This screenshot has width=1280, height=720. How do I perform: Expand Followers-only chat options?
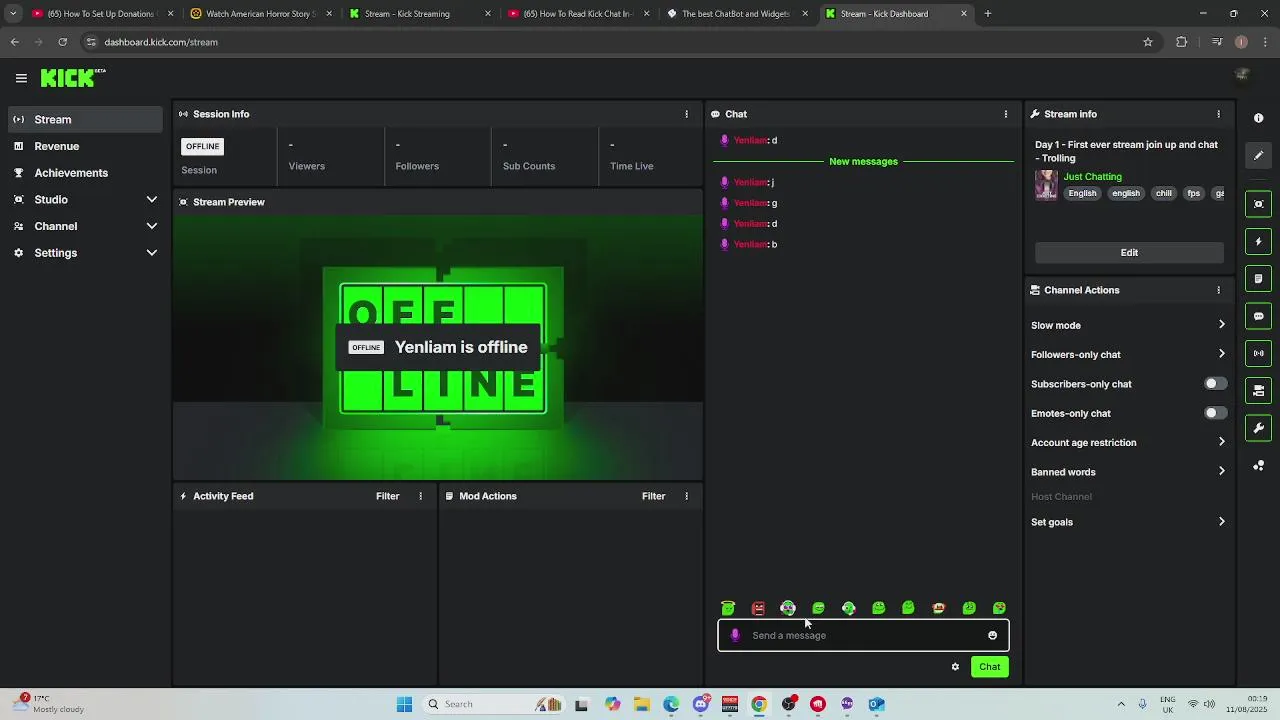[x=1128, y=354]
